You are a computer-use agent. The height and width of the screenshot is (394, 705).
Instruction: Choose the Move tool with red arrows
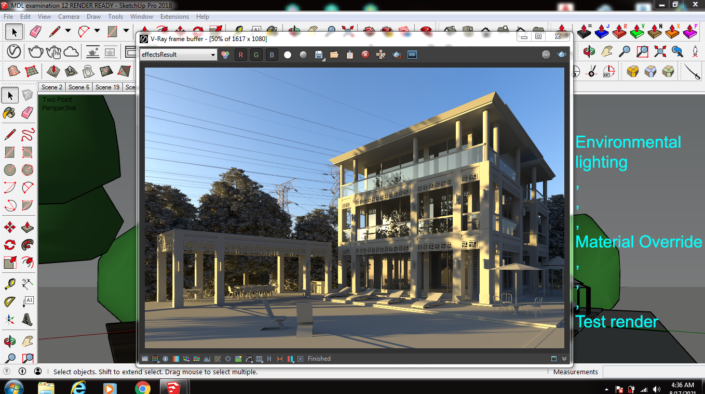(9, 227)
